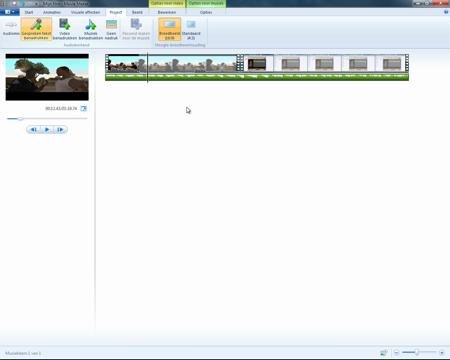Step to the next frame
Screen dimensions: 450x360
pyautogui.click(x=60, y=130)
